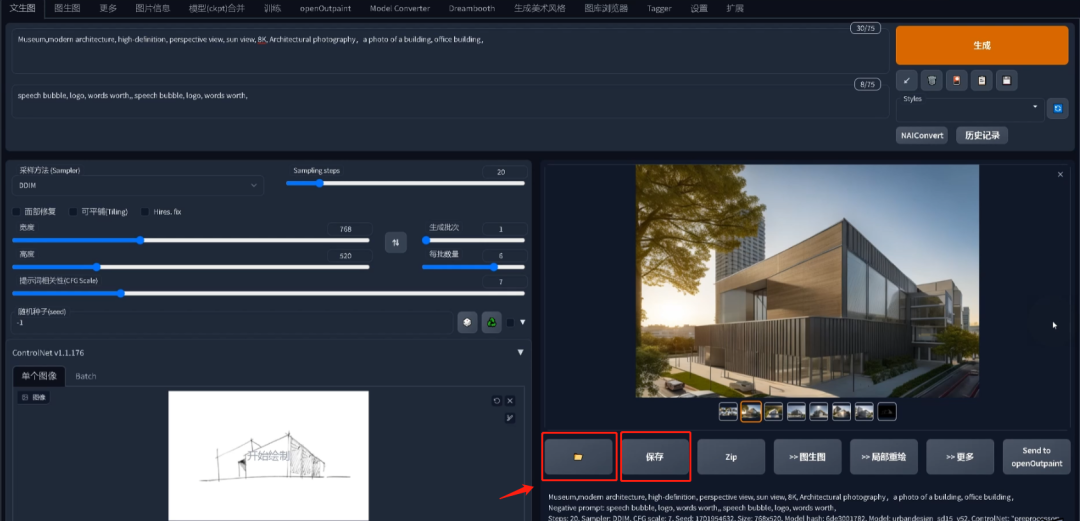Toggle the 可平铺(Tiling) checkbox

(74, 212)
